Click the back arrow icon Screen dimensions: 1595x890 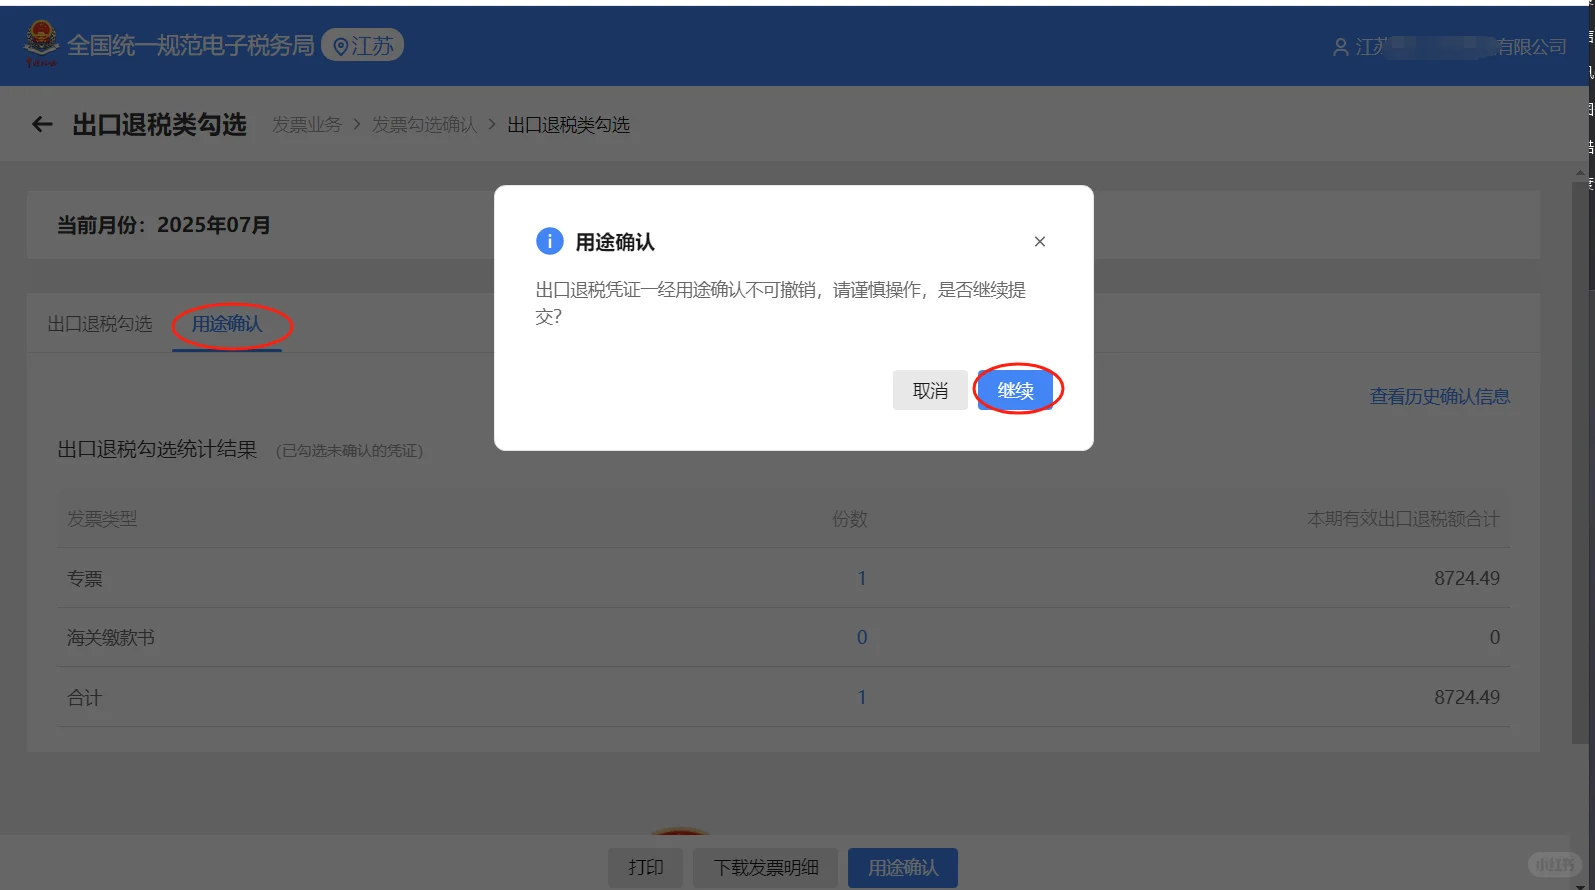(42, 124)
